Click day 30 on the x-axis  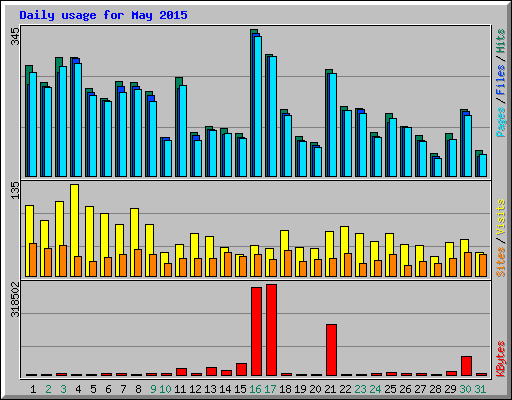(465, 389)
